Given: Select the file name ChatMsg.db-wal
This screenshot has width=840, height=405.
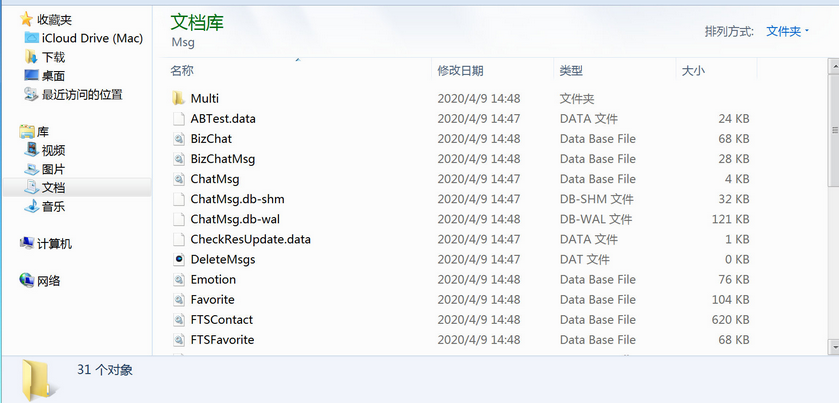Looking at the screenshot, I should click(235, 219).
